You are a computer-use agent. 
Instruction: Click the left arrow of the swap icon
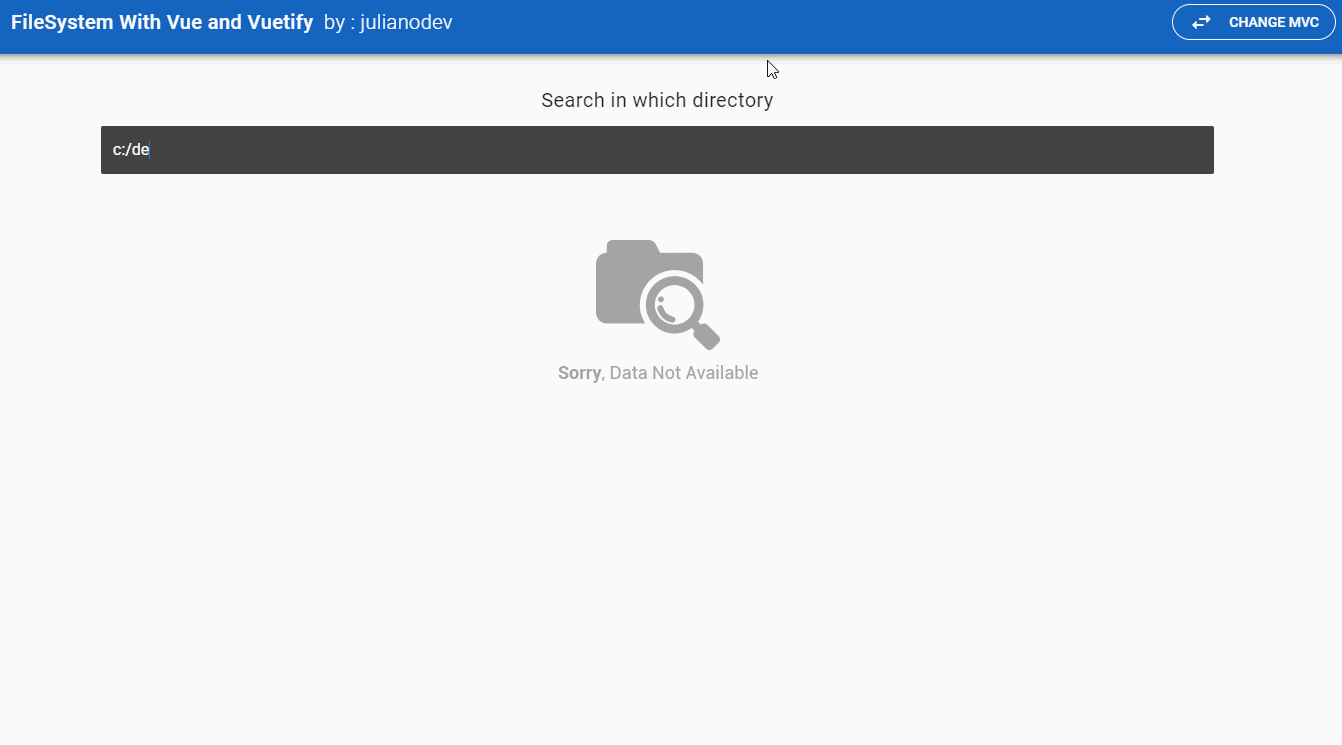pyautogui.click(x=1195, y=24)
